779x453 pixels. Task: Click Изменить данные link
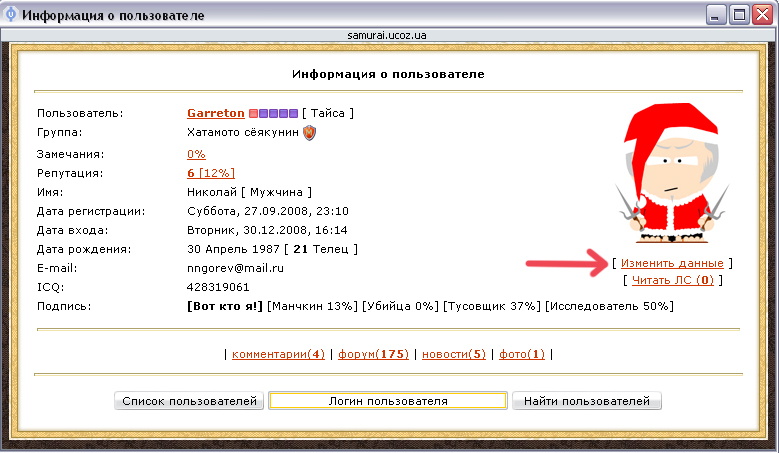tap(672, 263)
